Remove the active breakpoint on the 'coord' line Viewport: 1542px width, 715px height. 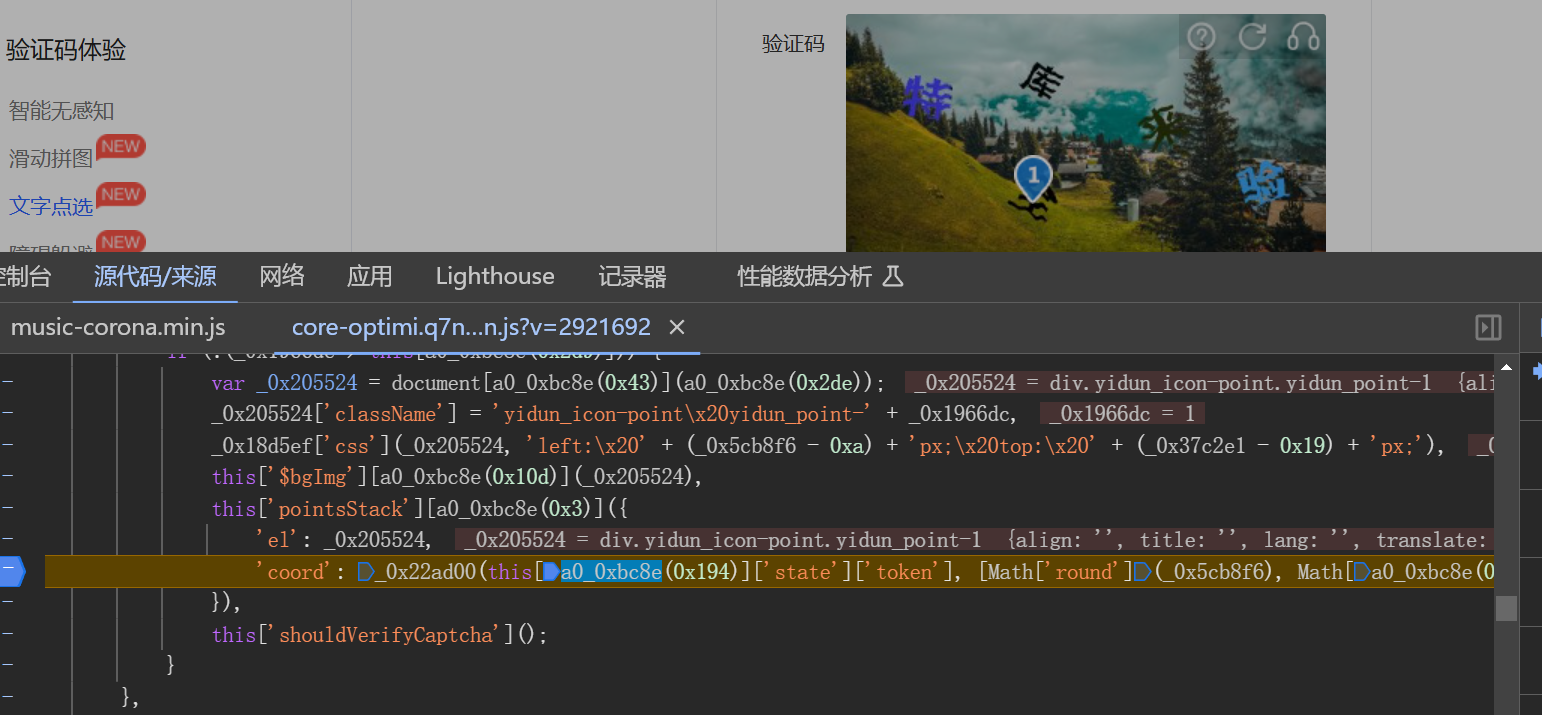pyautogui.click(x=12, y=572)
